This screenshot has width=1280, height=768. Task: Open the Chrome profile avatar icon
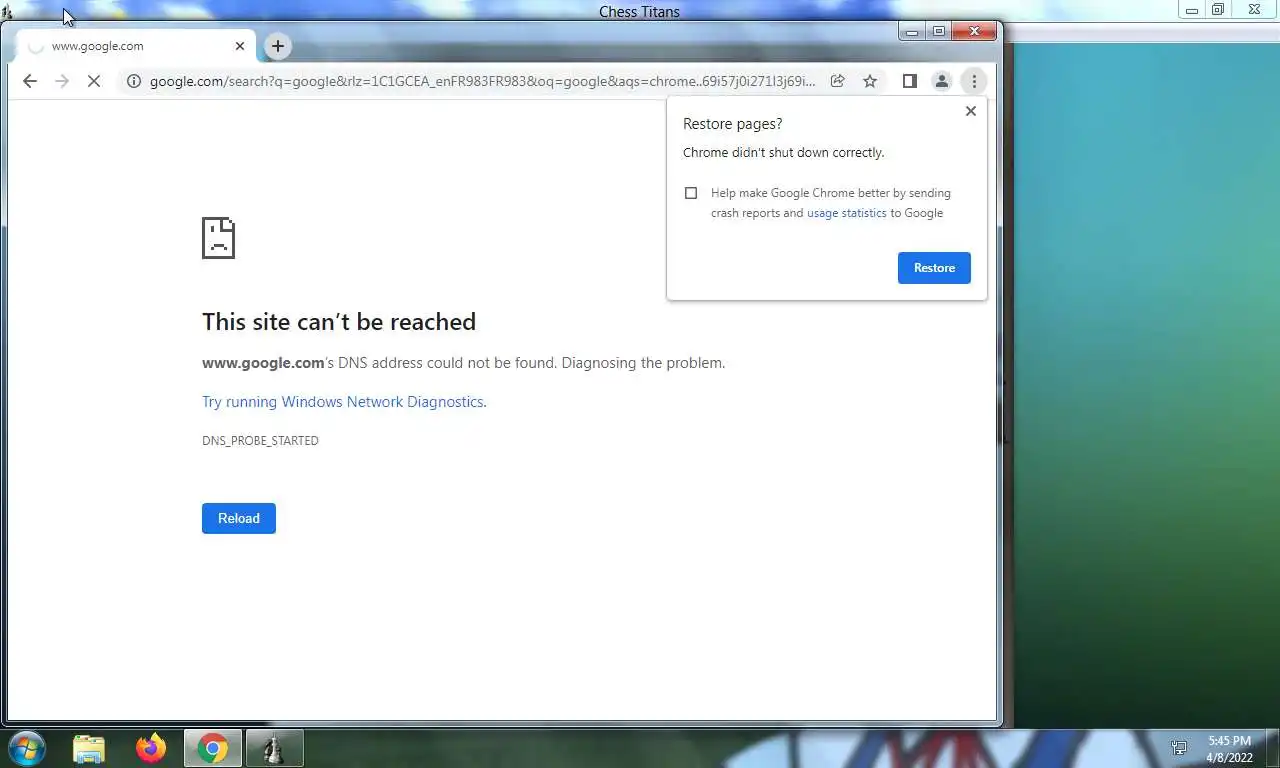[941, 81]
